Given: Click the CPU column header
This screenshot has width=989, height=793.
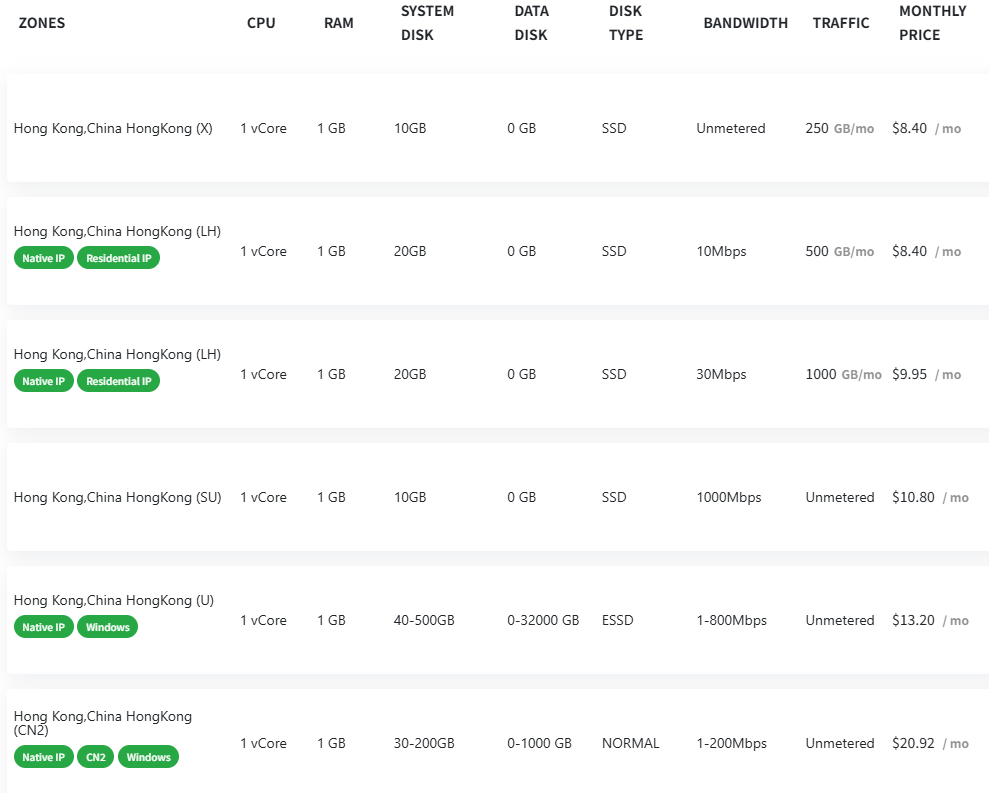Looking at the screenshot, I should pyautogui.click(x=261, y=23).
